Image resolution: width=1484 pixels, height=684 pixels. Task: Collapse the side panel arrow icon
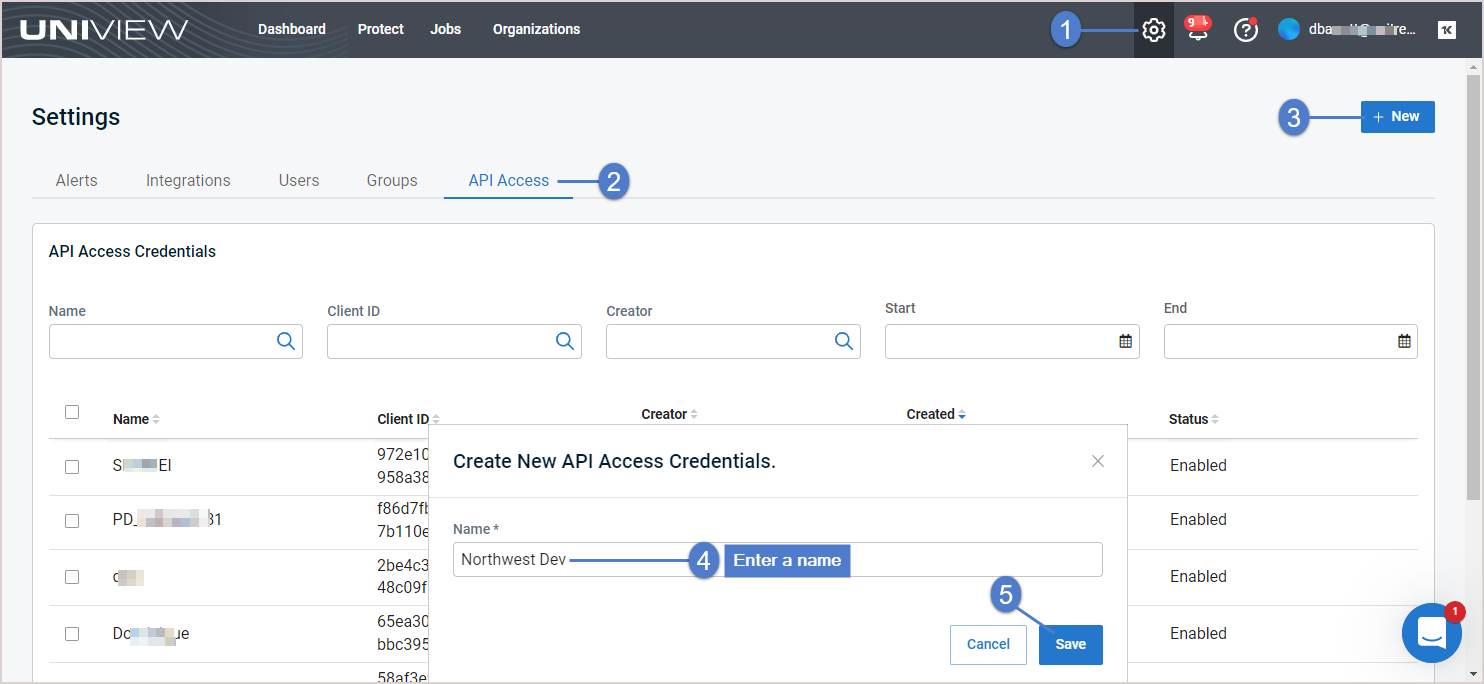click(1447, 30)
